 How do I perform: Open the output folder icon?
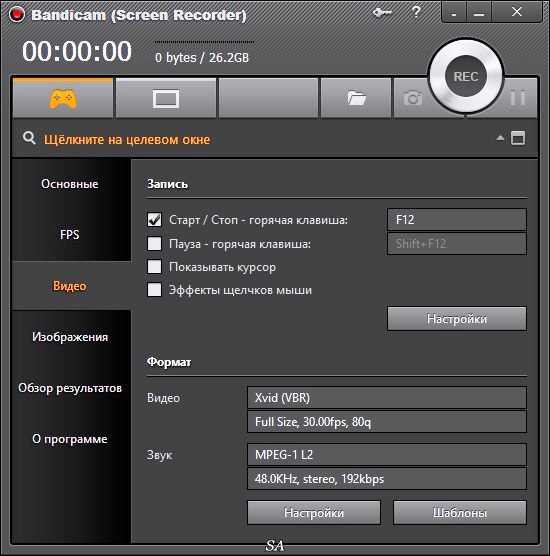[x=356, y=98]
